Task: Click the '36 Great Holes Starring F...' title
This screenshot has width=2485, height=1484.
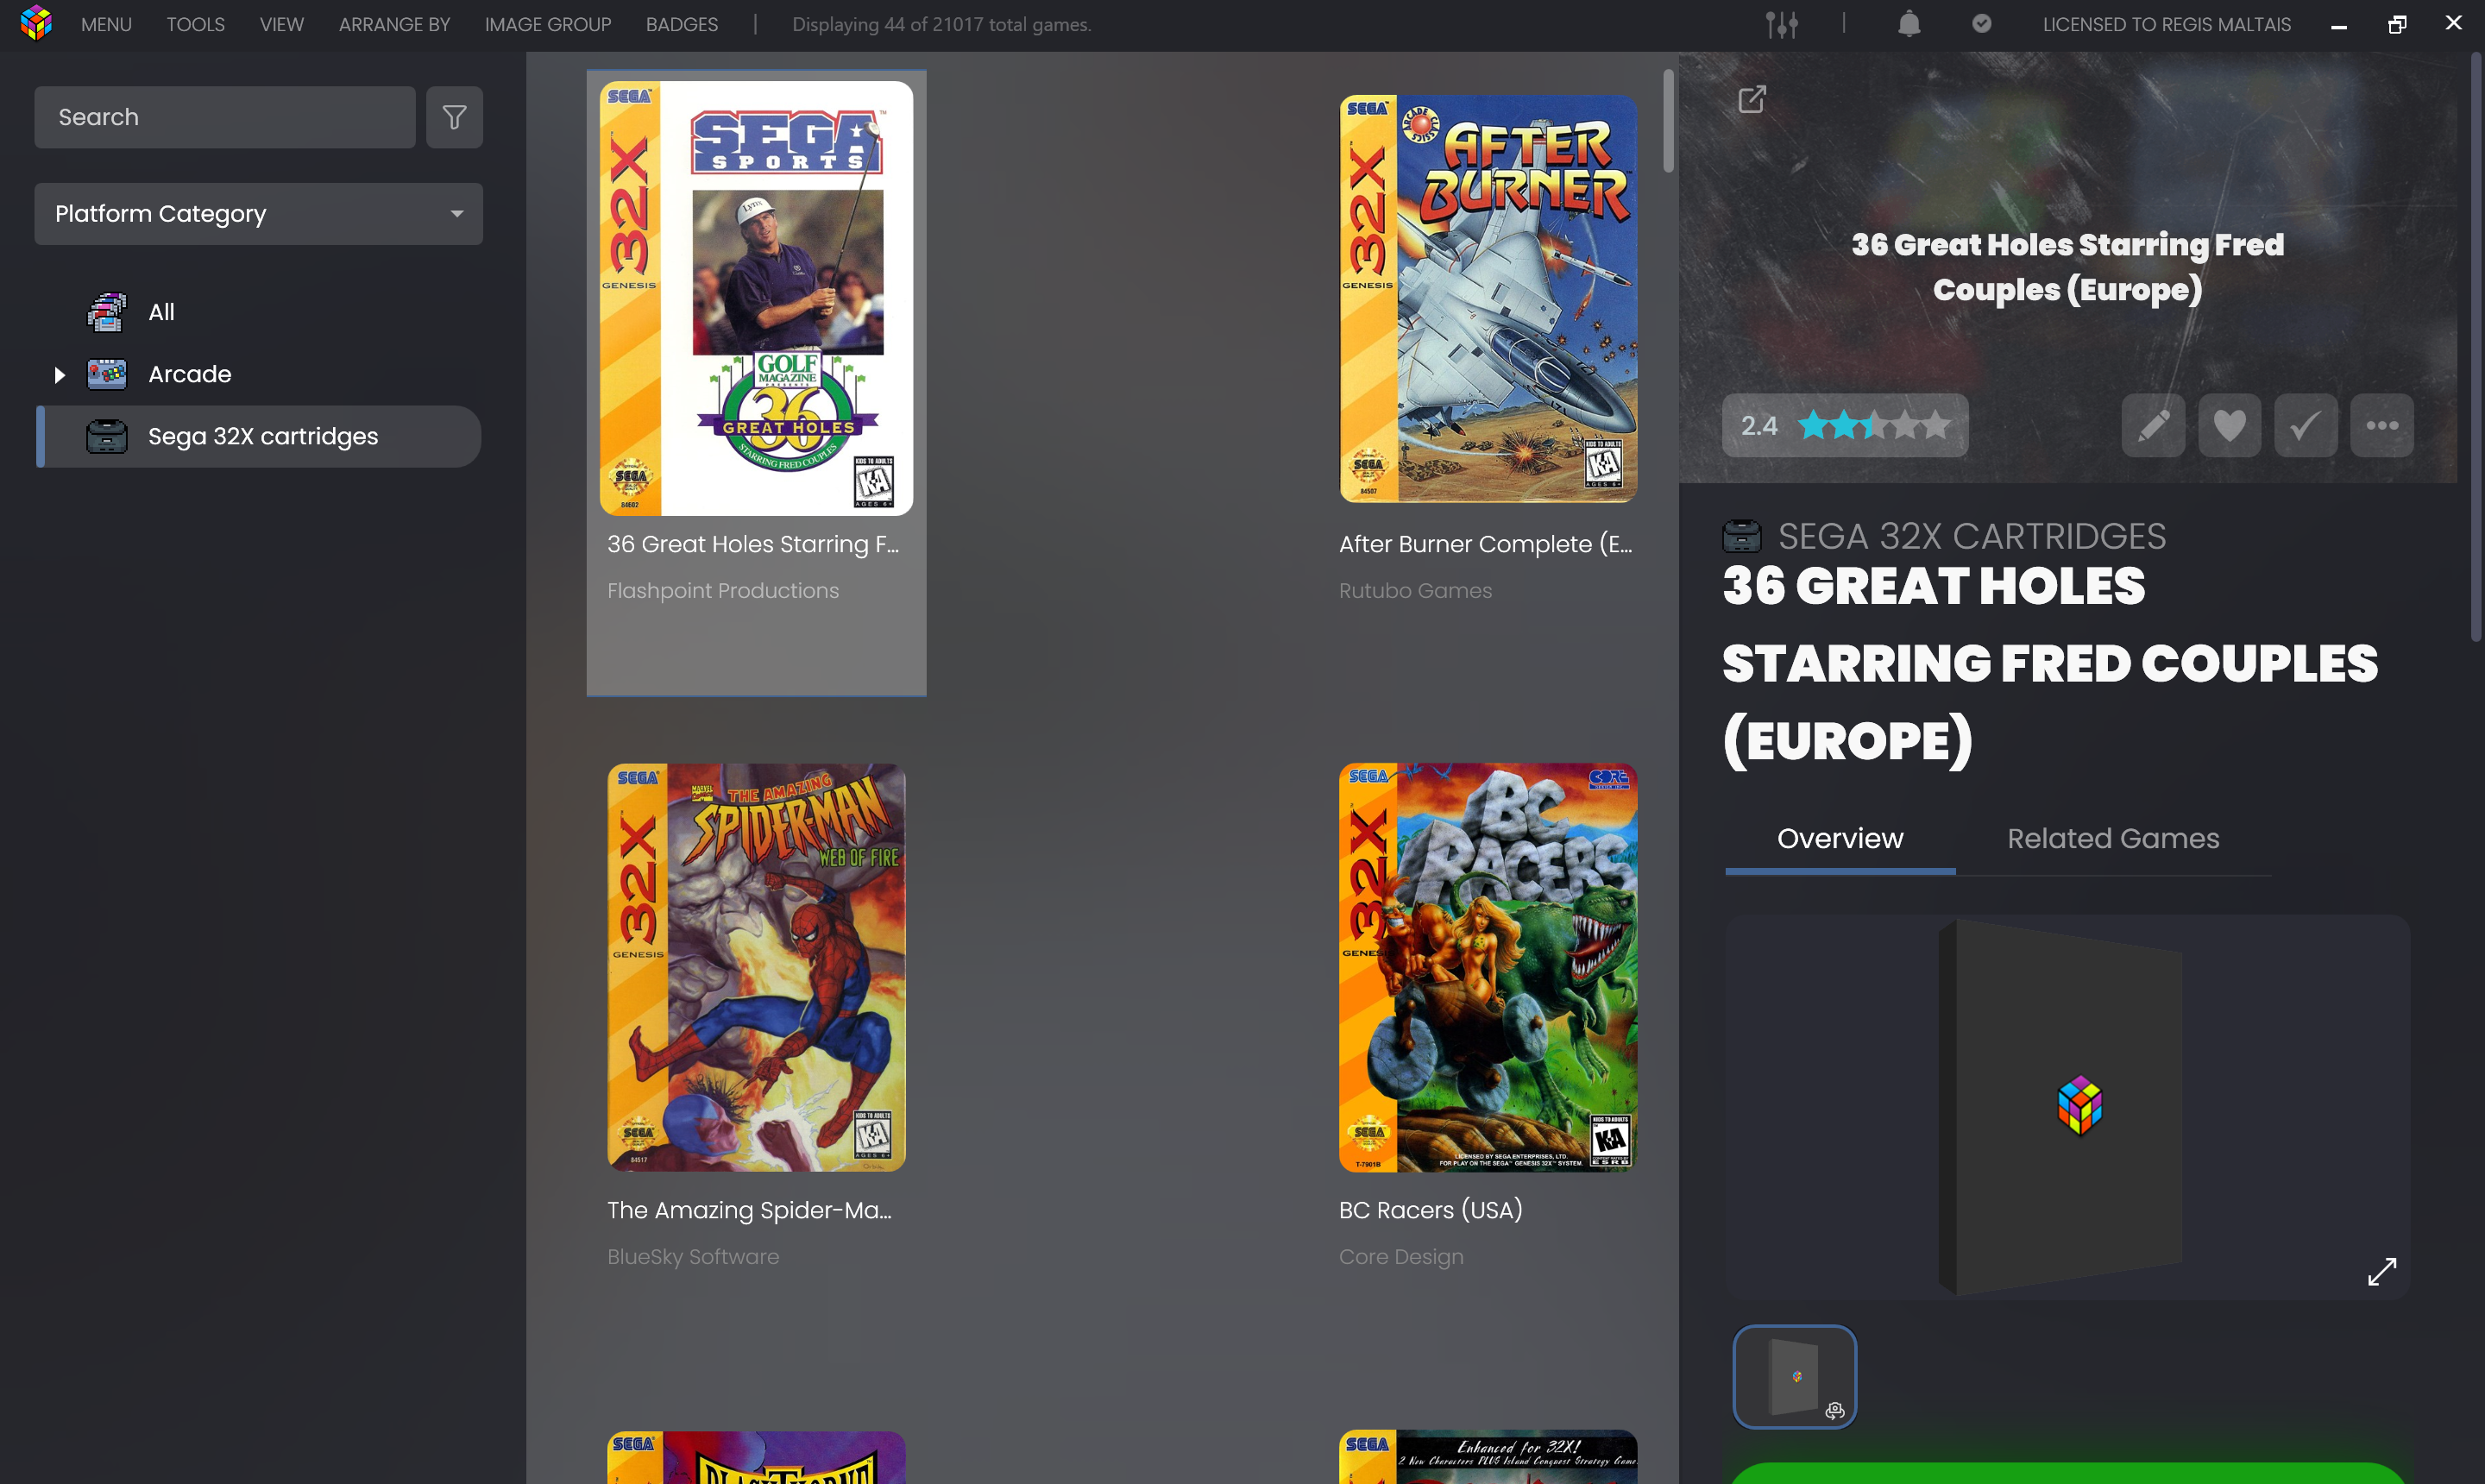Action: (x=753, y=544)
